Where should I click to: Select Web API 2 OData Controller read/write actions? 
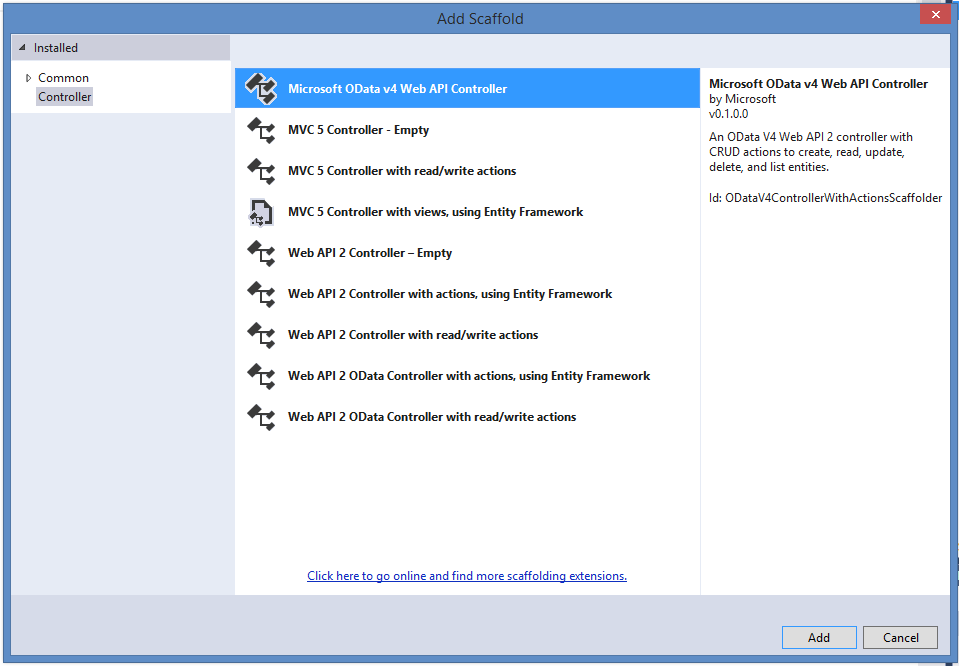coord(467,416)
